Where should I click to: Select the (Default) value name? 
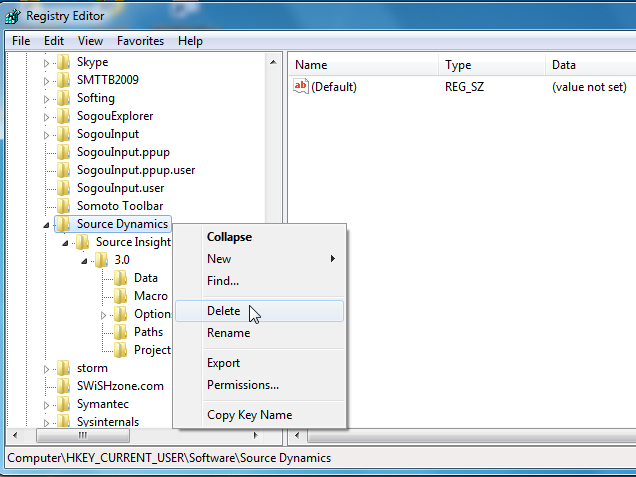[334, 87]
